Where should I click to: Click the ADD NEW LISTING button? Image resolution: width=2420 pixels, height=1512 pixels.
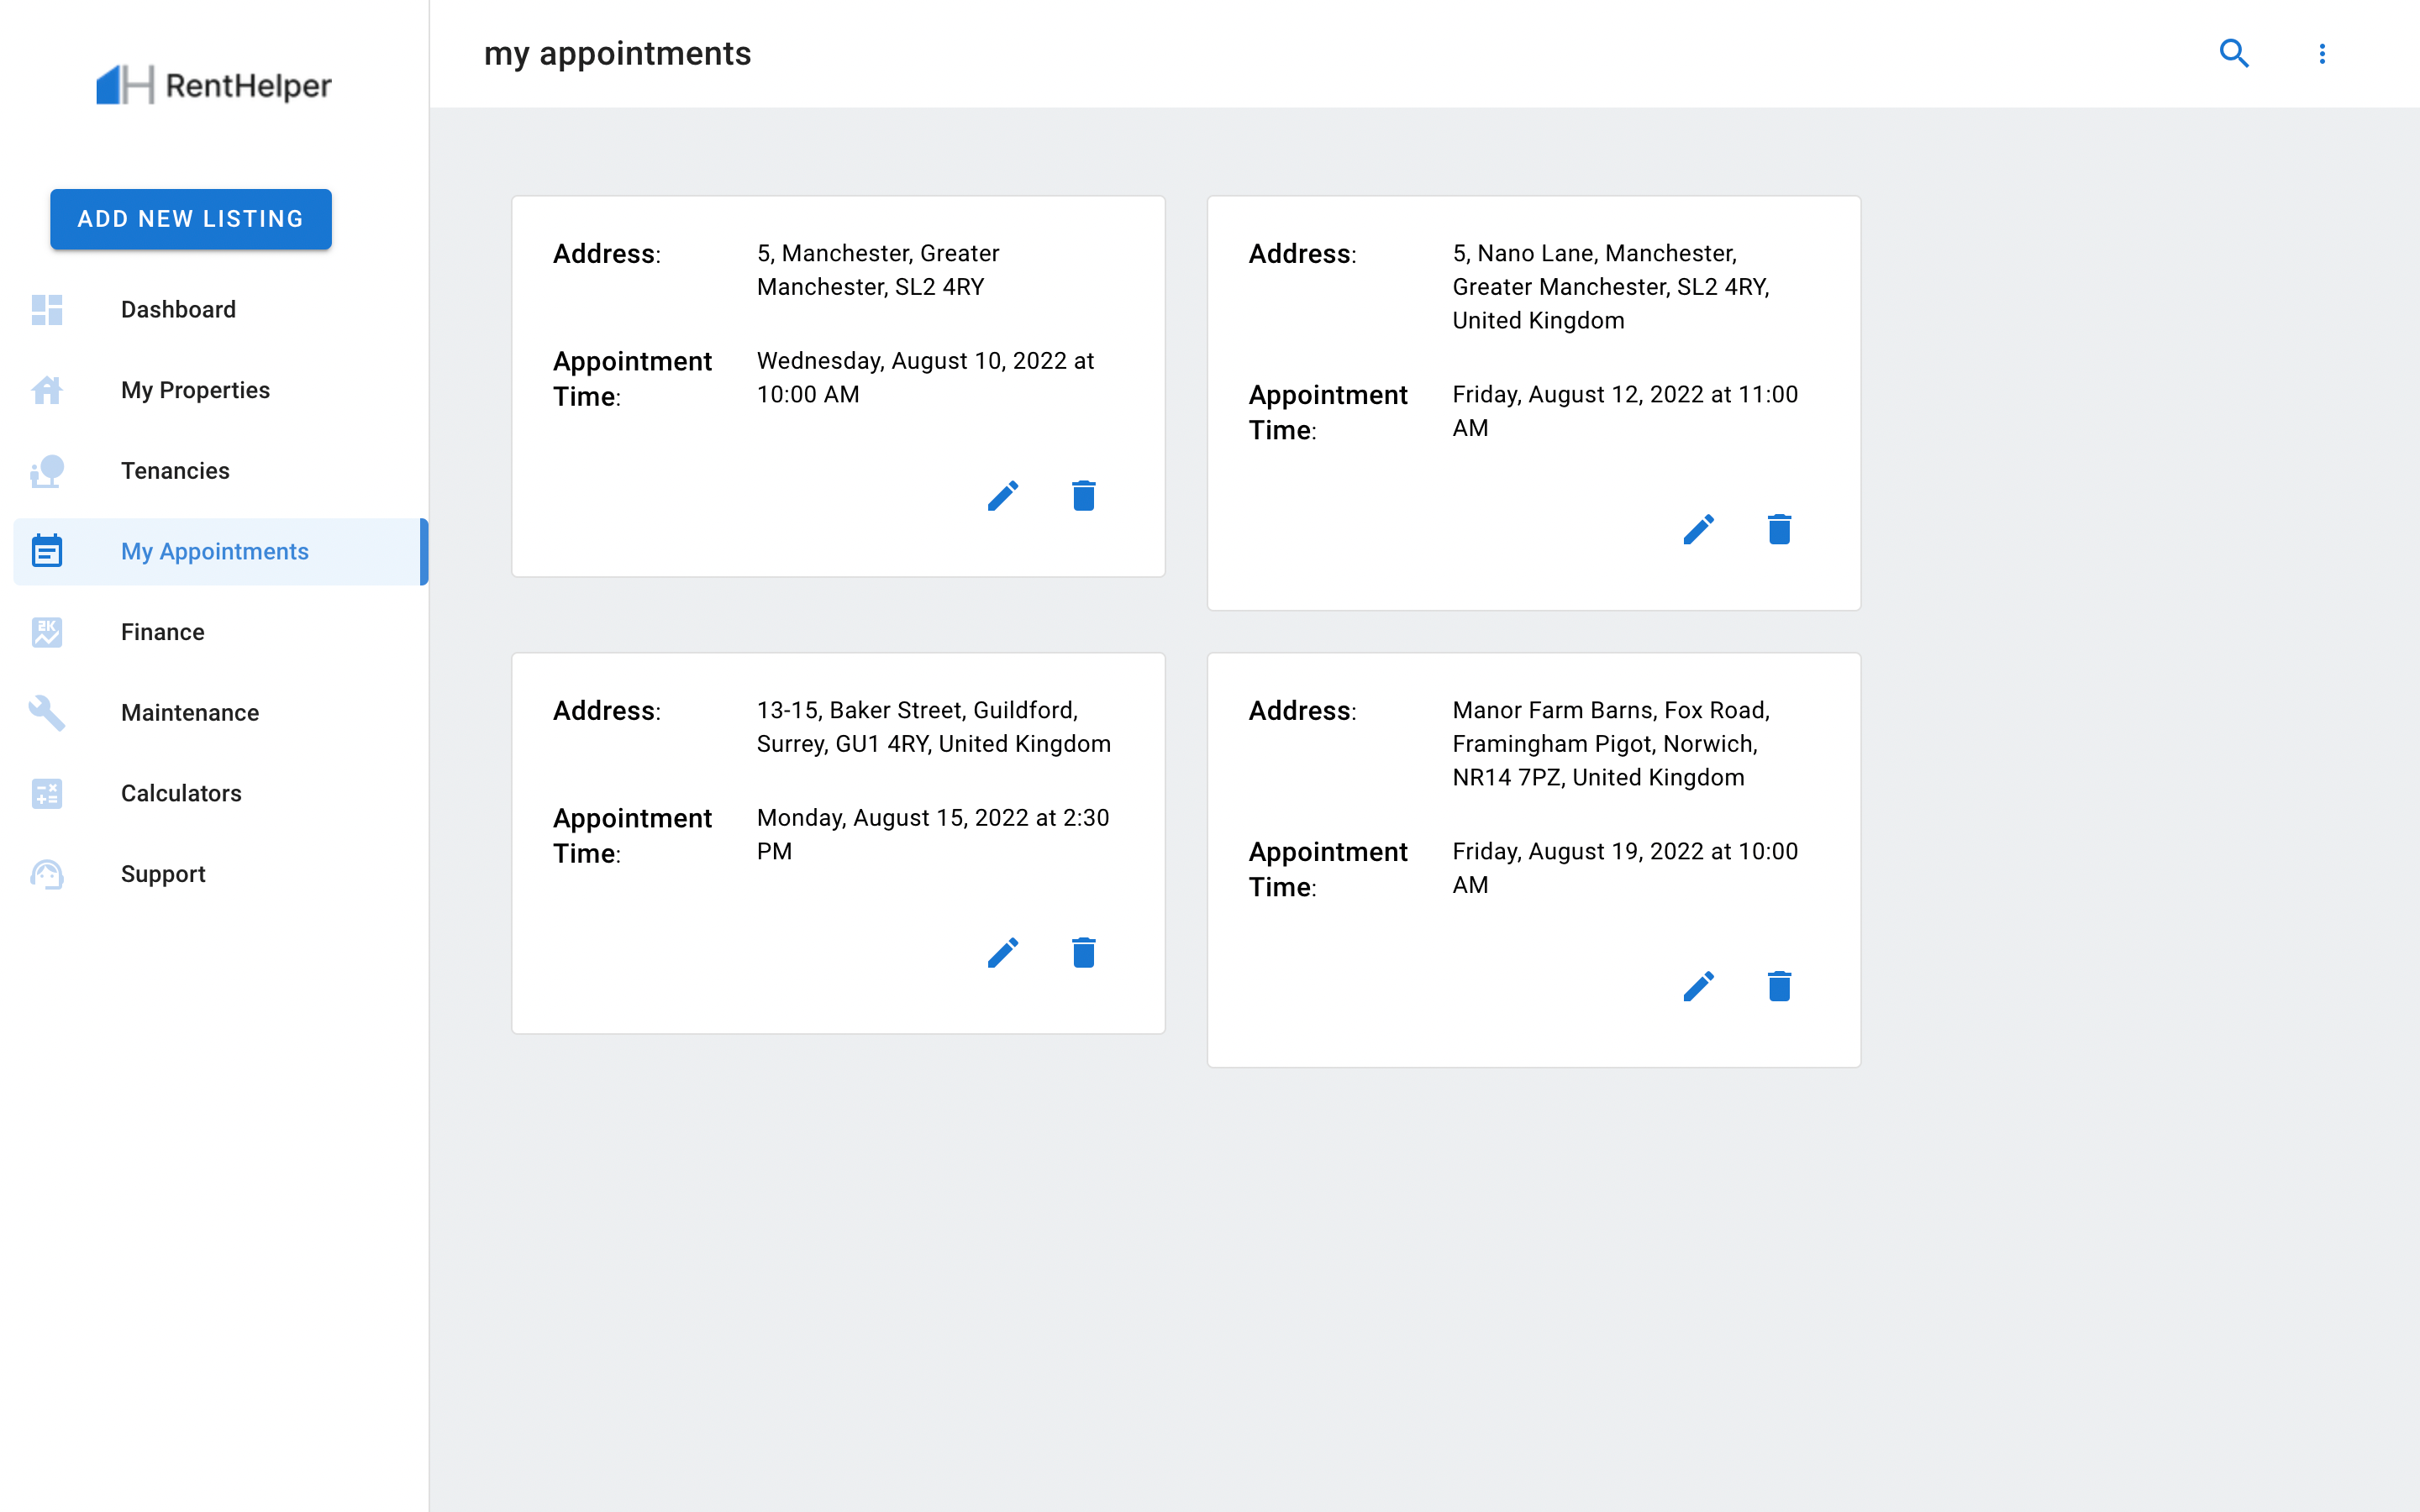click(191, 219)
